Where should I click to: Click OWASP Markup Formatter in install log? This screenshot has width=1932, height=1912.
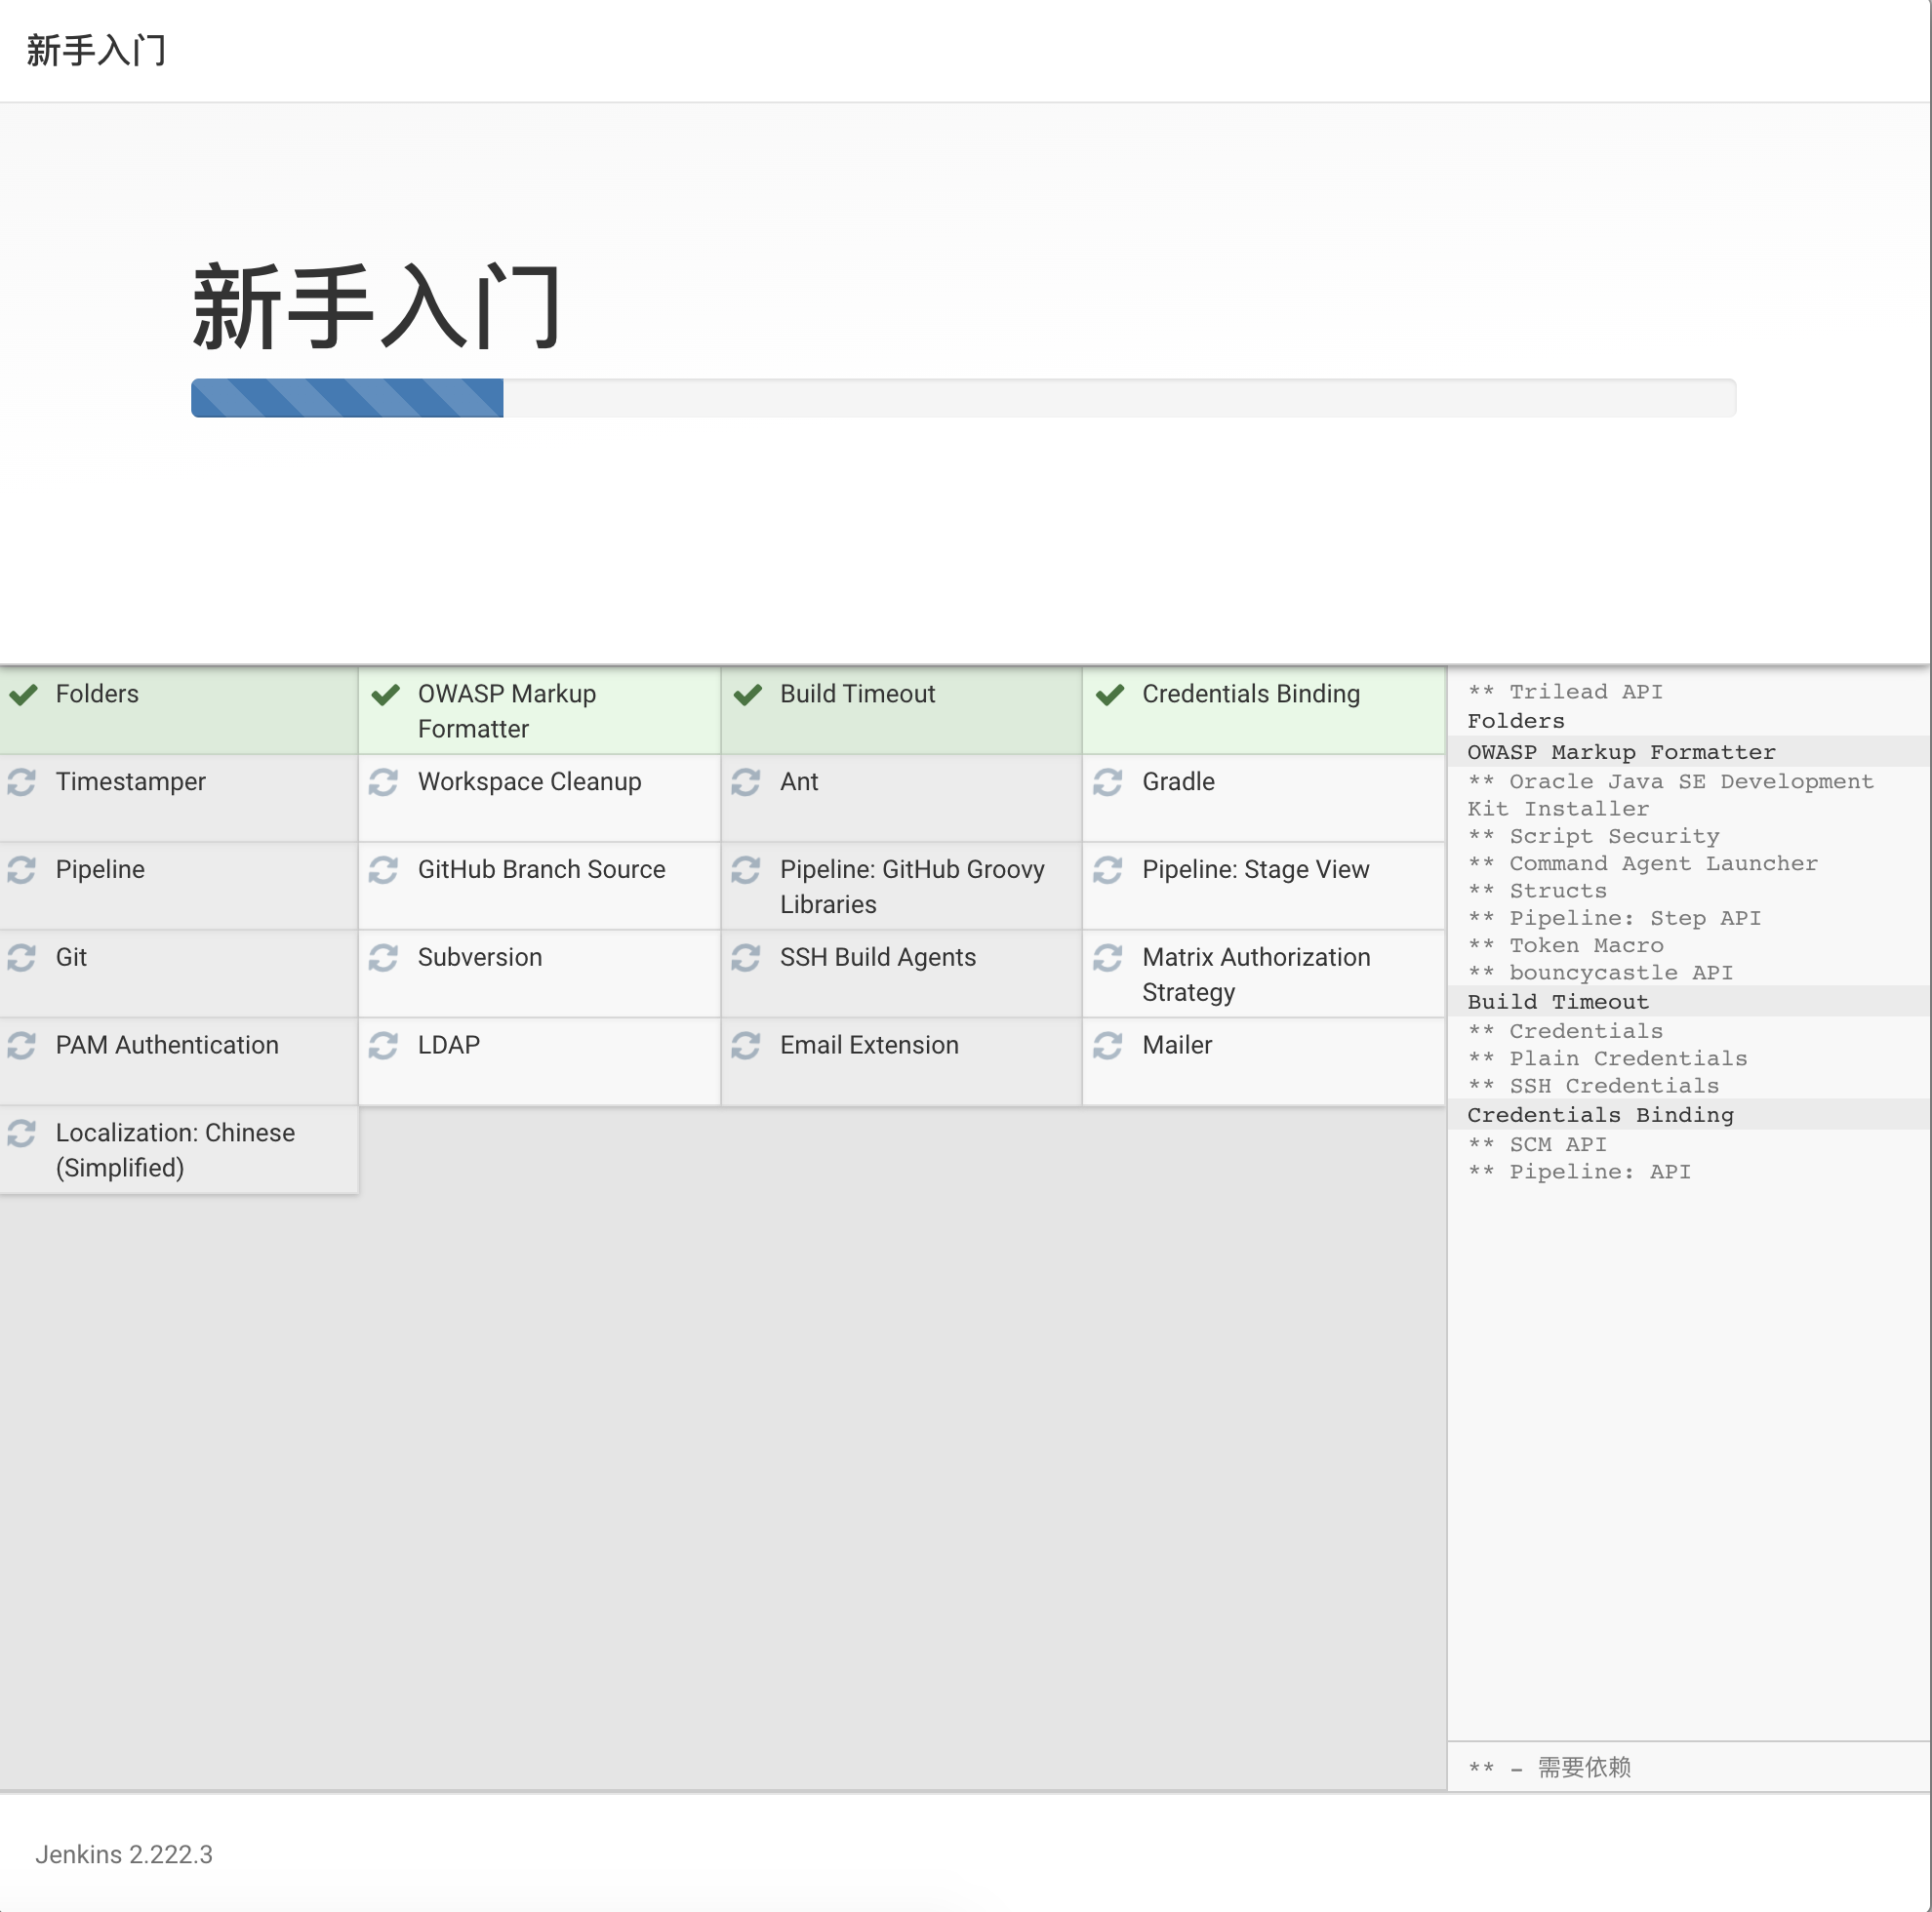(x=1620, y=752)
